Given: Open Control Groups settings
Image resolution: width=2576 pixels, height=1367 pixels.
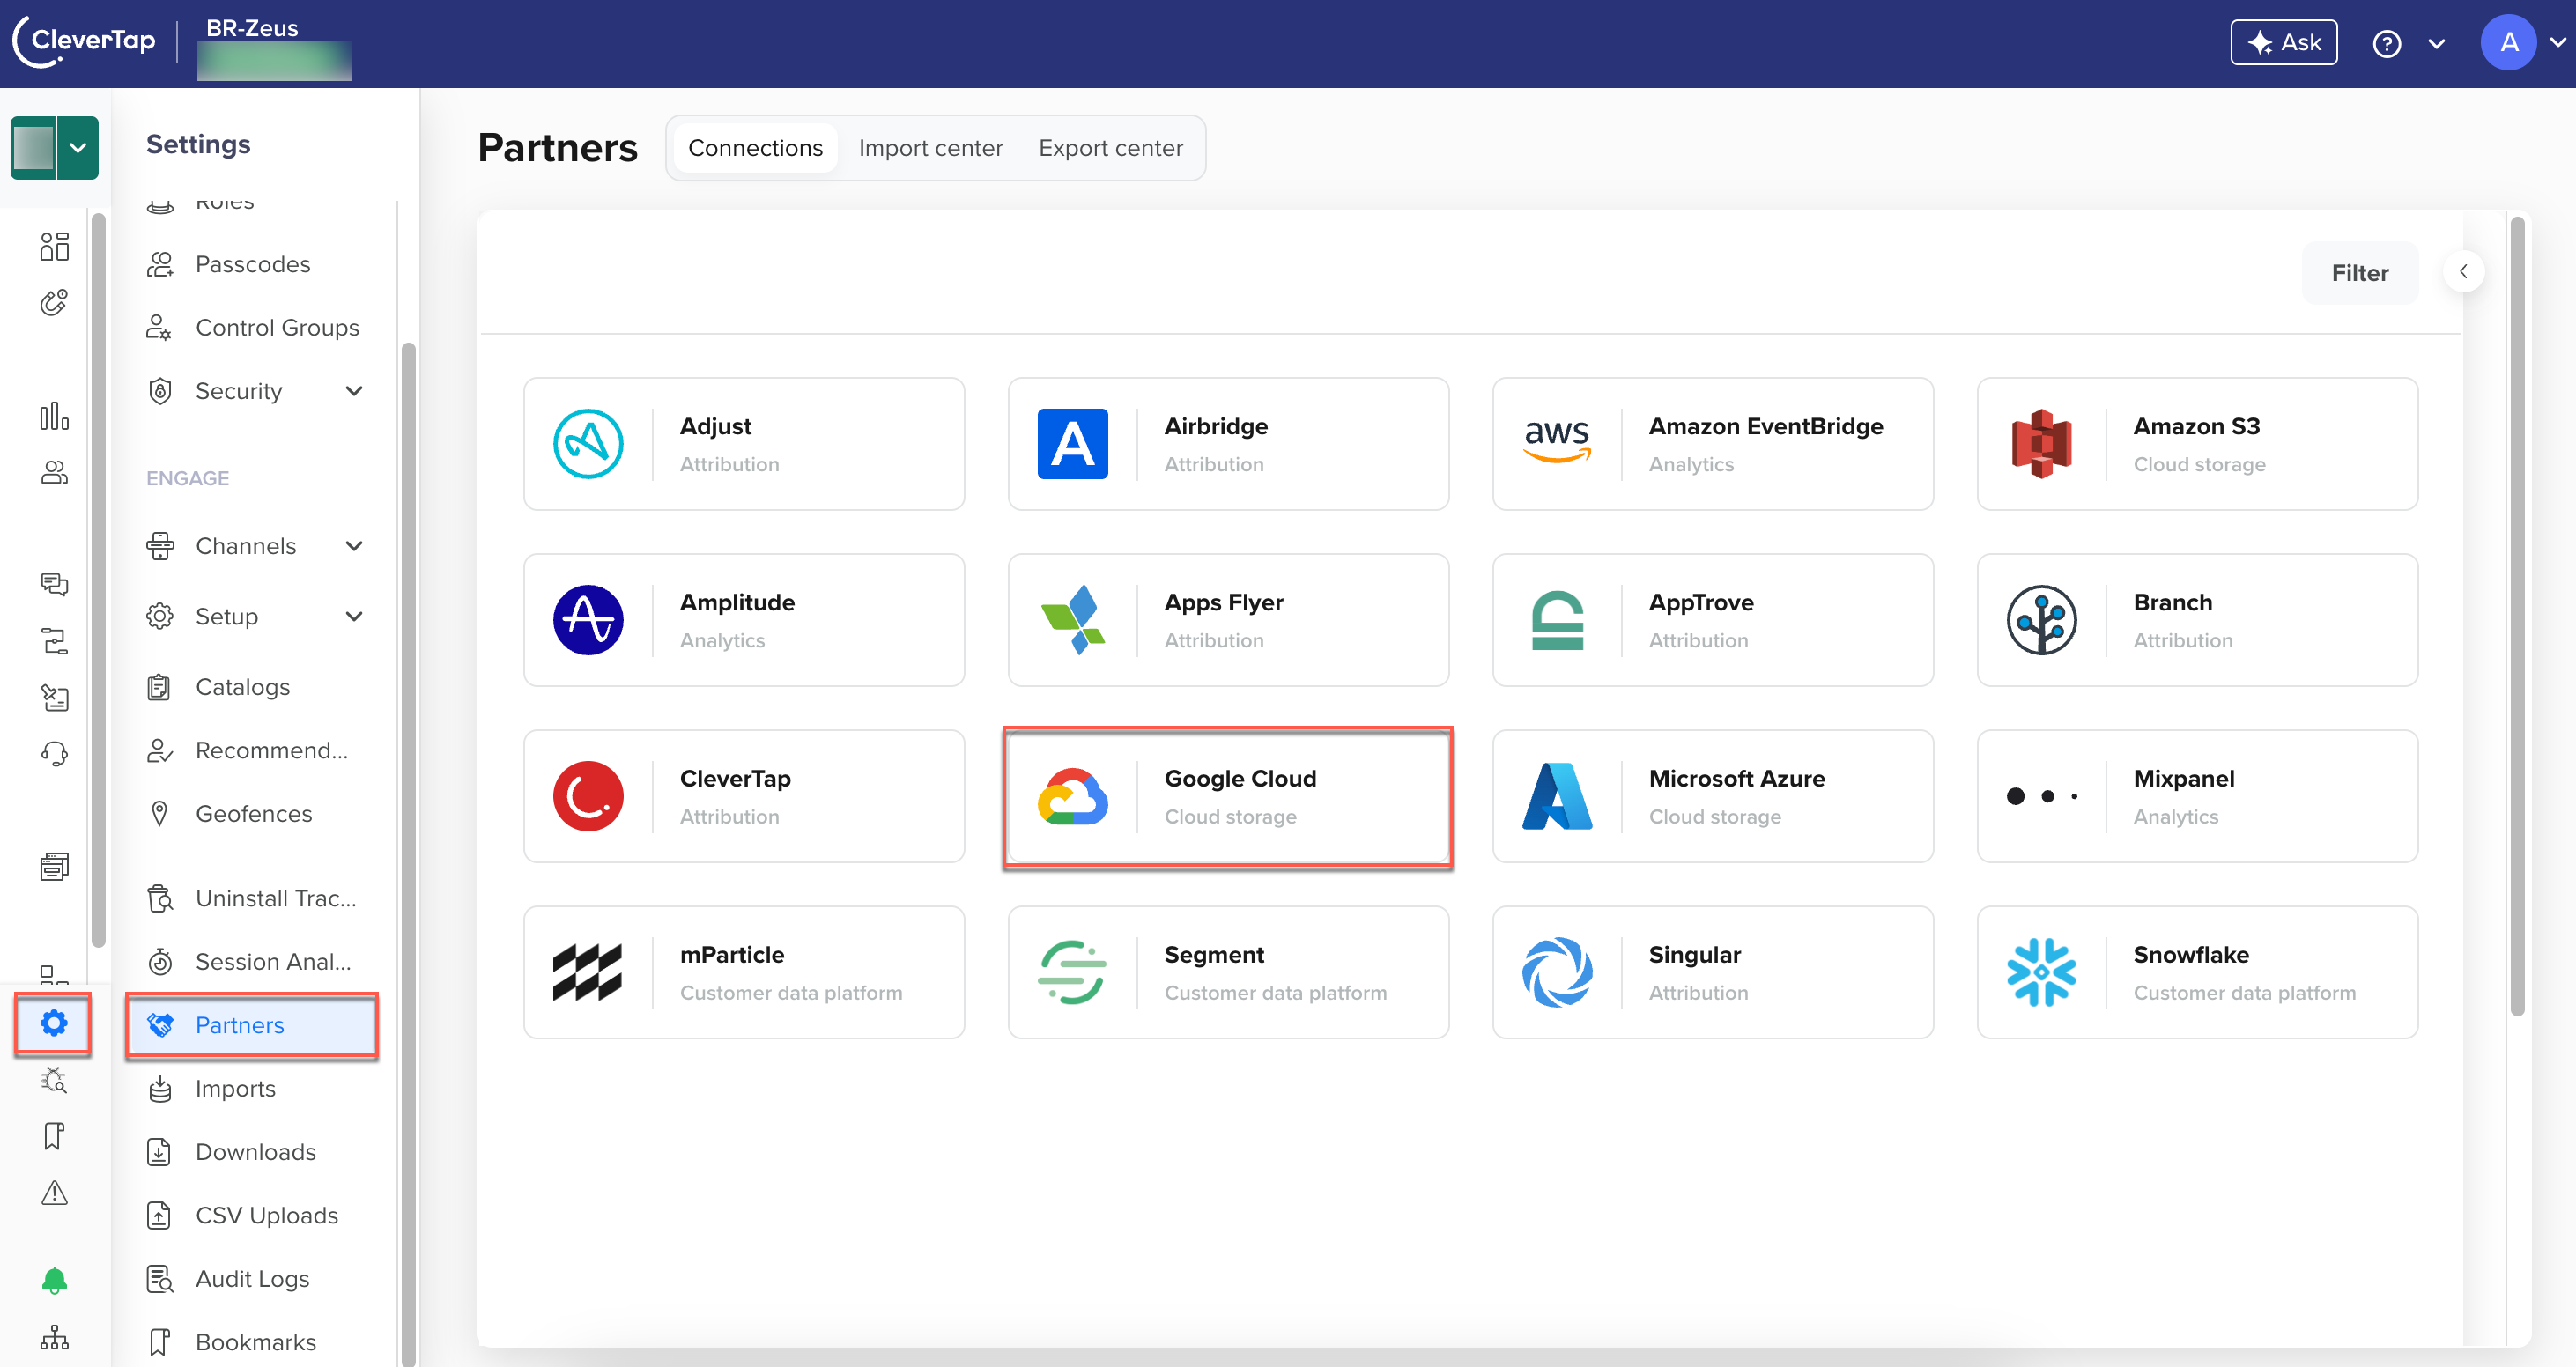Looking at the screenshot, I should [252, 327].
